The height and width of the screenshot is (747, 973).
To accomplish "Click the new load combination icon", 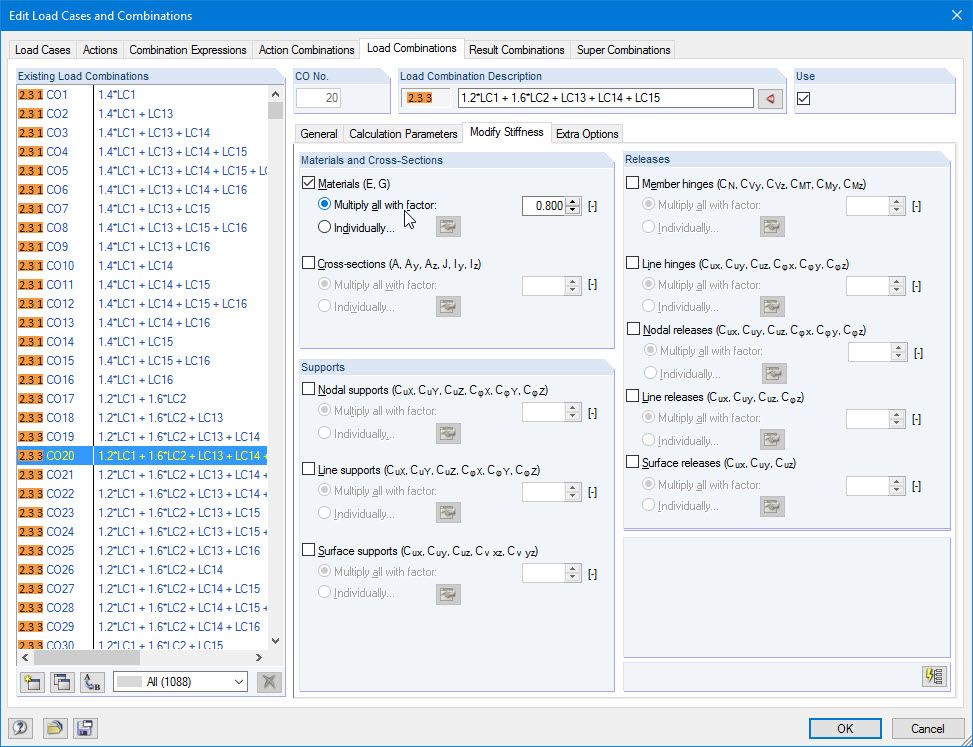I will tap(32, 682).
